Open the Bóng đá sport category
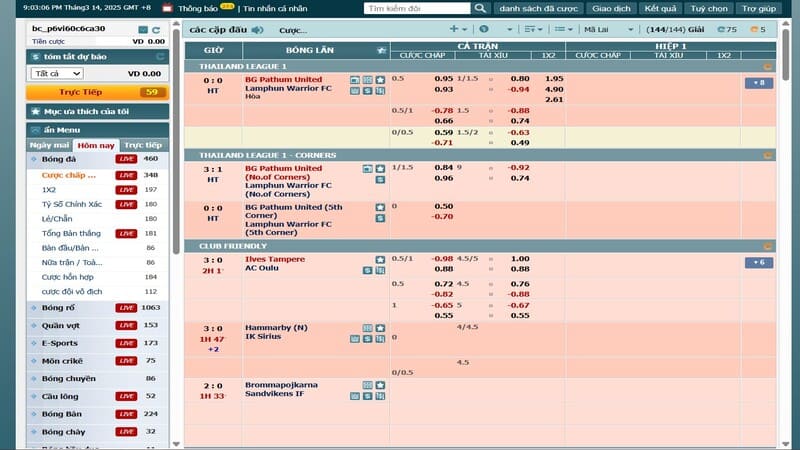 pos(97,159)
